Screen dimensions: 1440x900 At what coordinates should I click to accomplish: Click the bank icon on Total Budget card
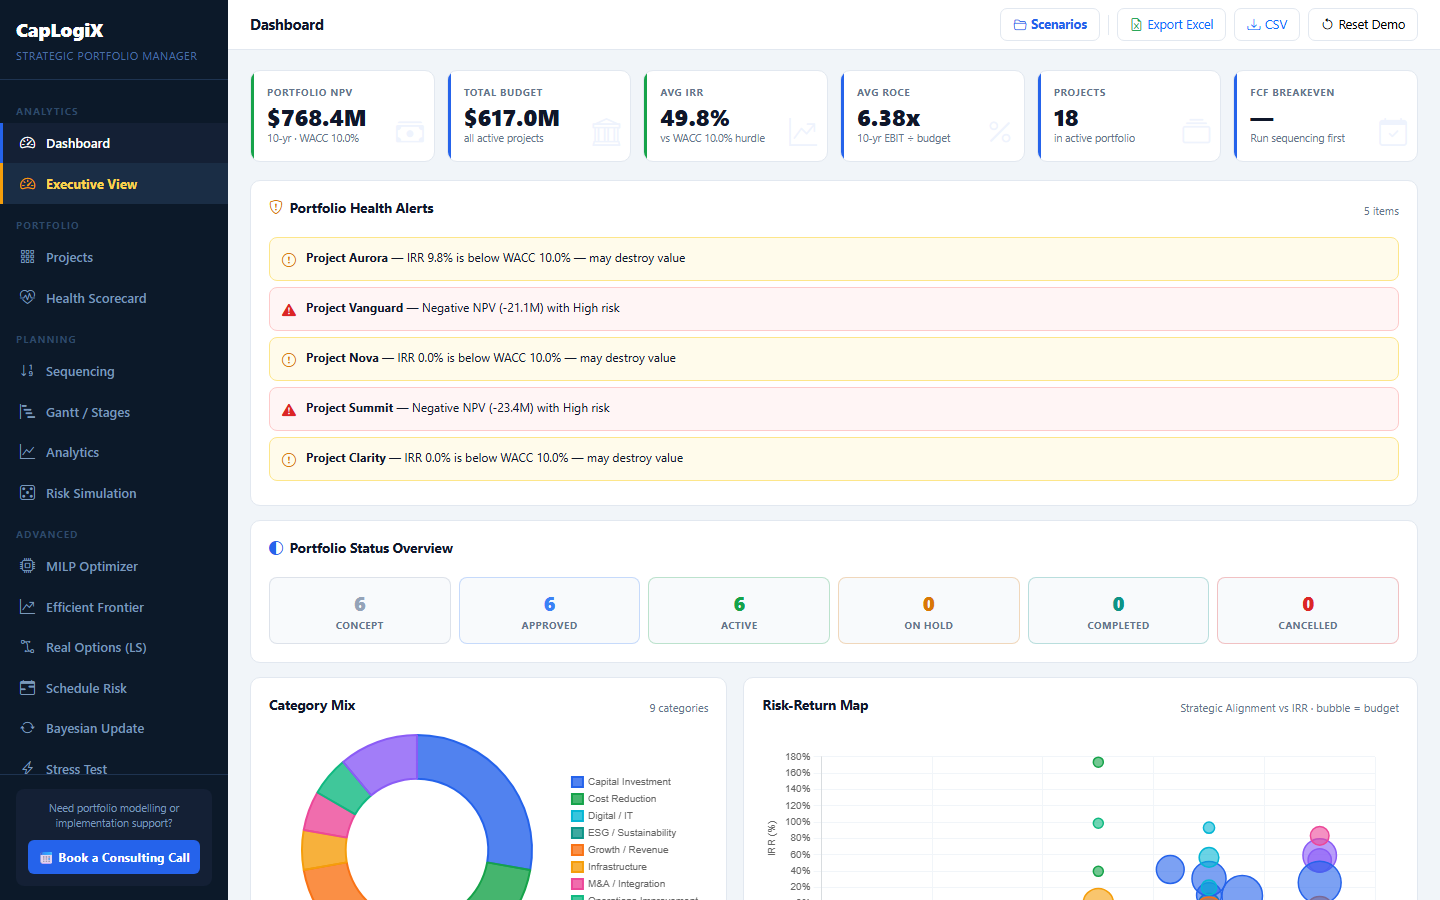click(606, 132)
